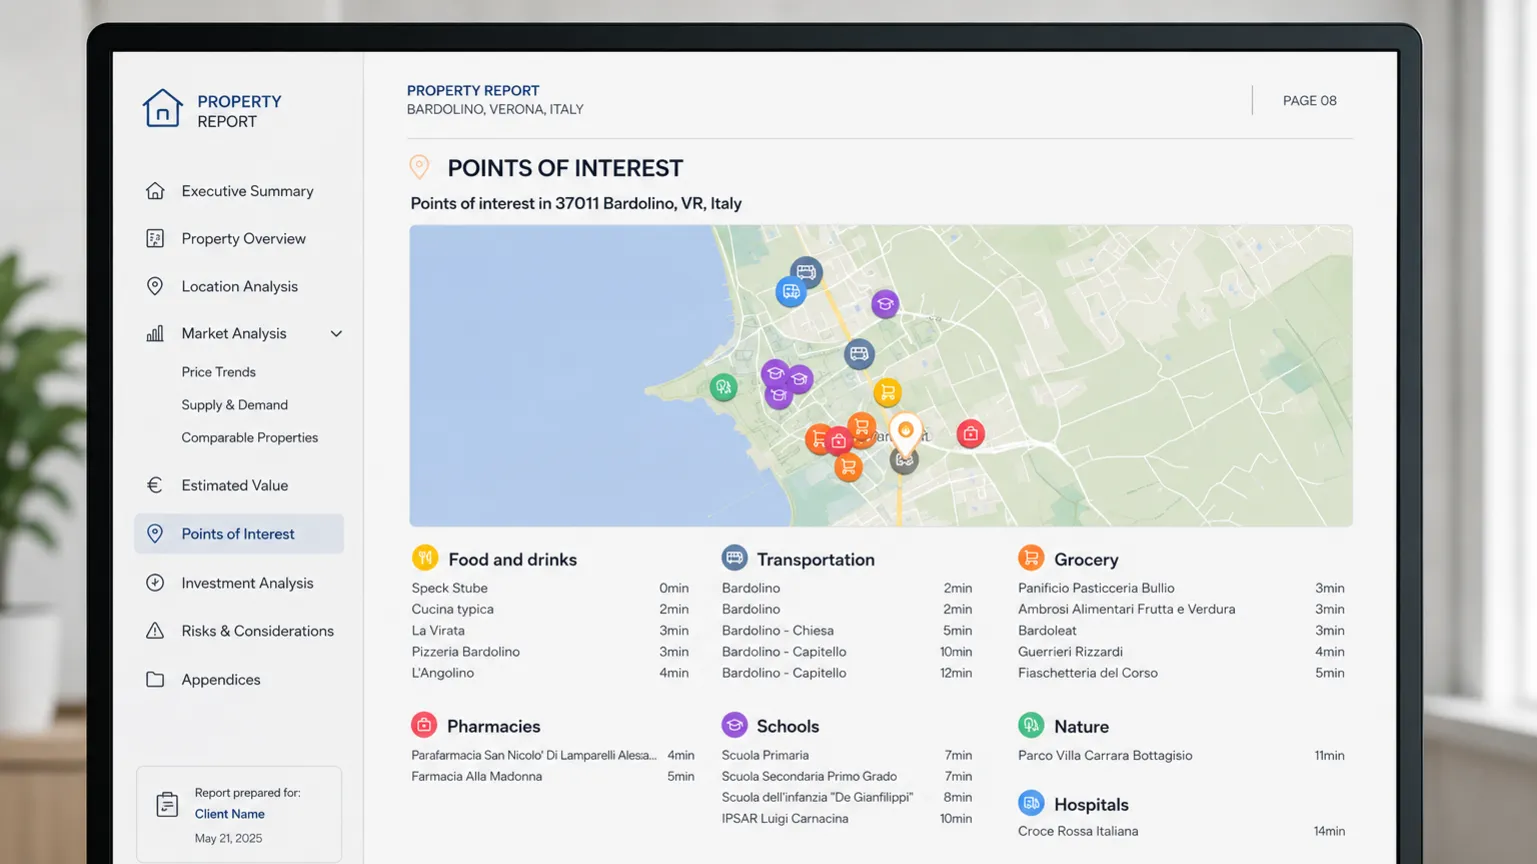Open Supply & Demand subsection

pyautogui.click(x=234, y=405)
